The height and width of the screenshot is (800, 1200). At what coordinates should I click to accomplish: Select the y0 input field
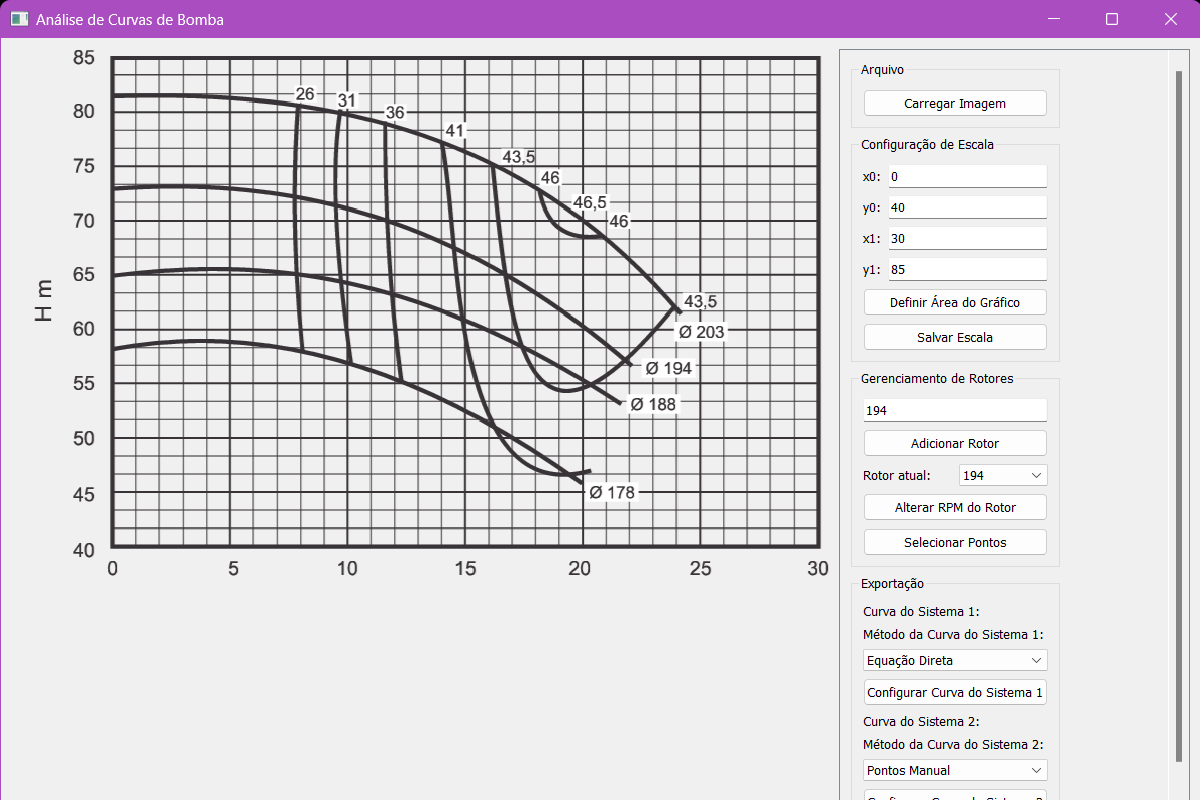(967, 207)
